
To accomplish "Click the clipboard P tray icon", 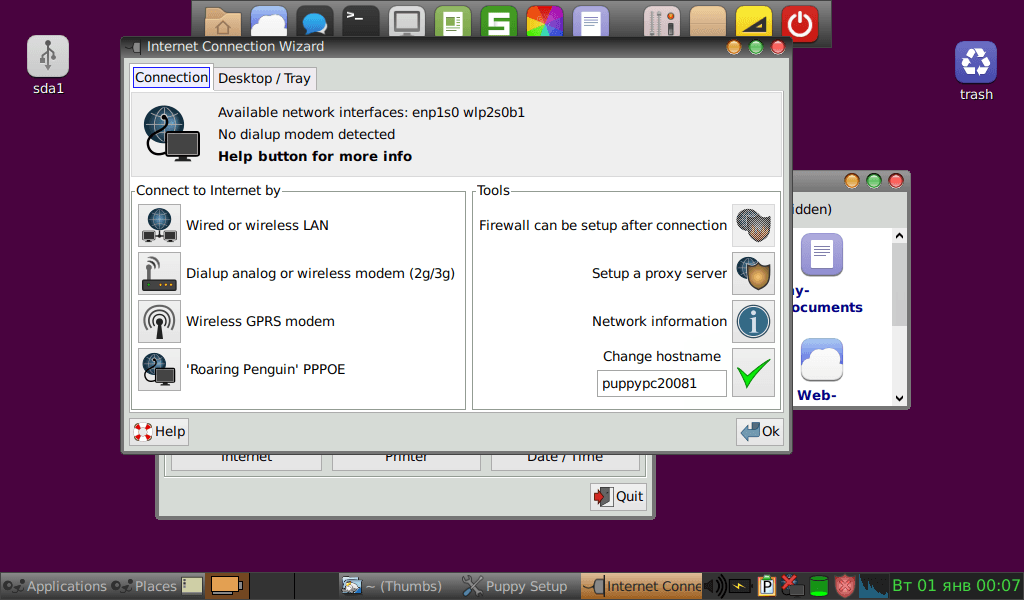I will tap(767, 586).
